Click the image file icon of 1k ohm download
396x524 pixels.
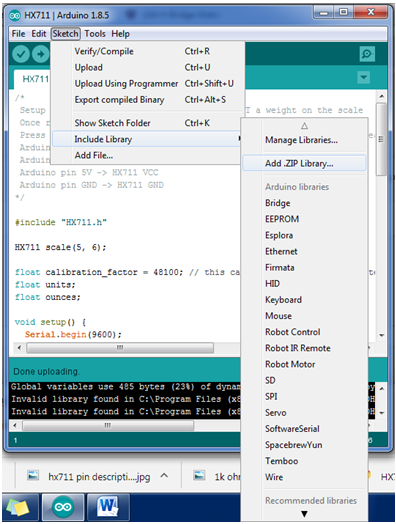(200, 476)
